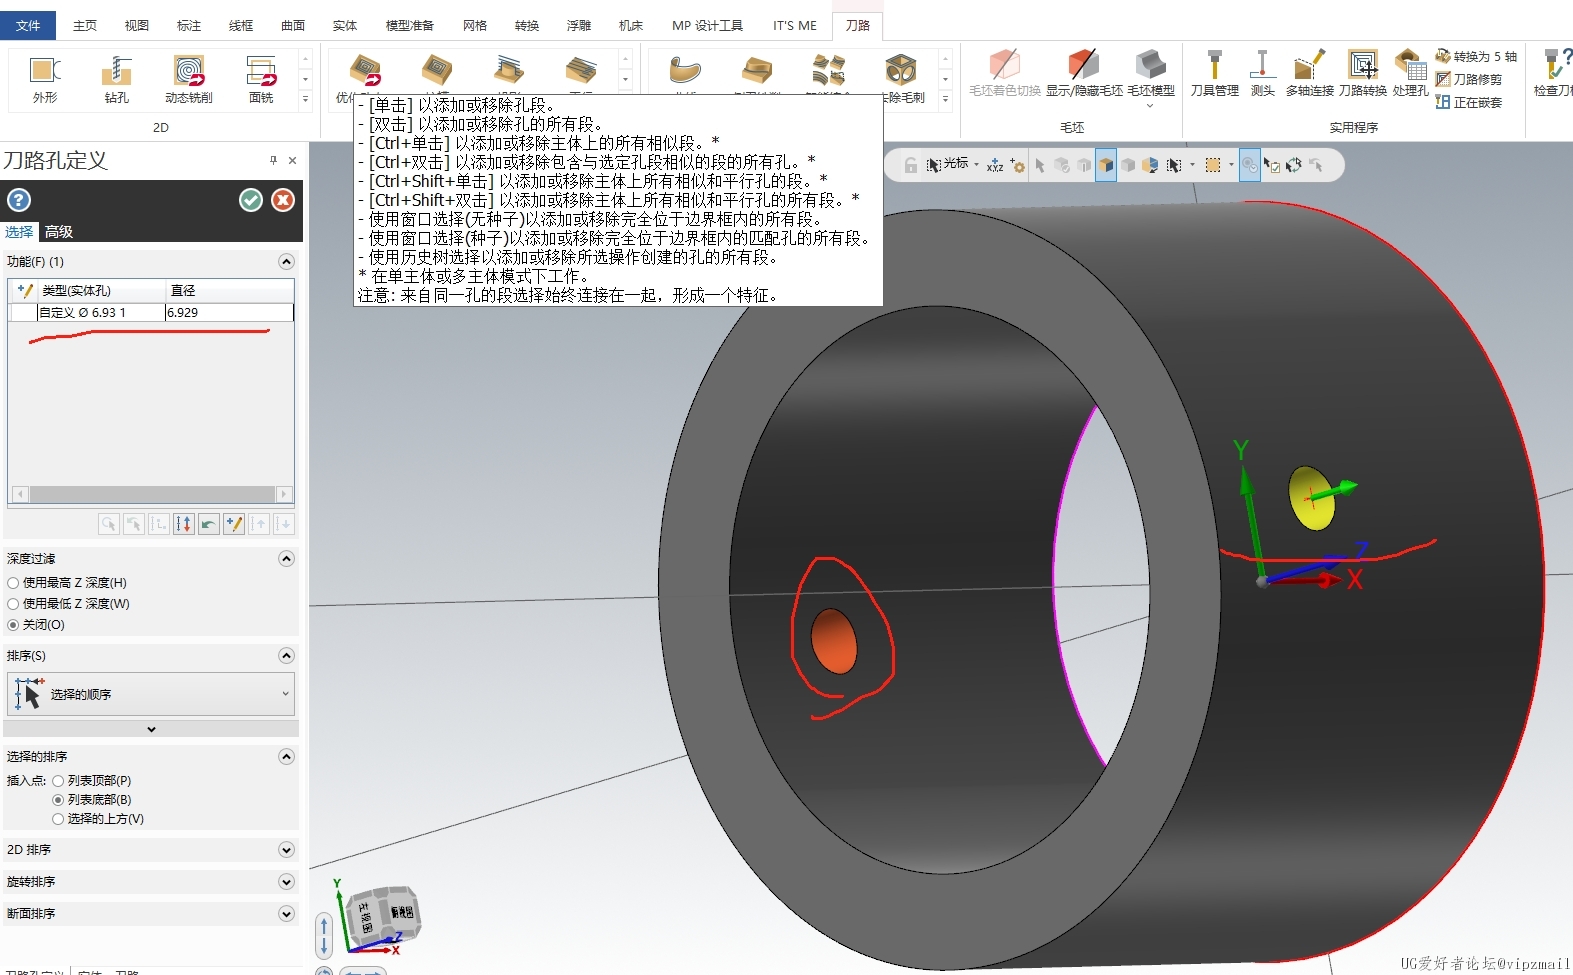
Task: Expand the more-options chevron below sort dropdown
Action: pos(151,729)
